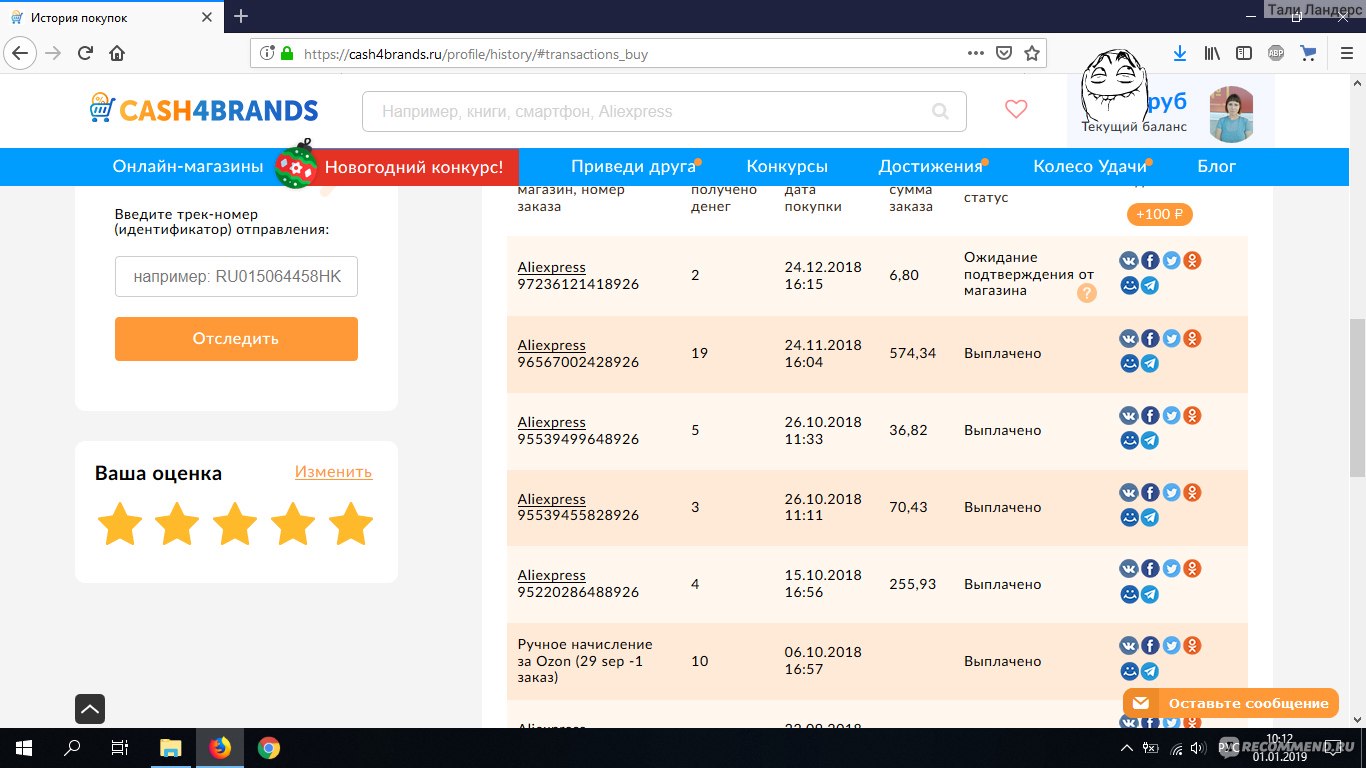Screen dimensions: 1366x768
Task: Open the user profile avatar
Action: pos(1231,114)
